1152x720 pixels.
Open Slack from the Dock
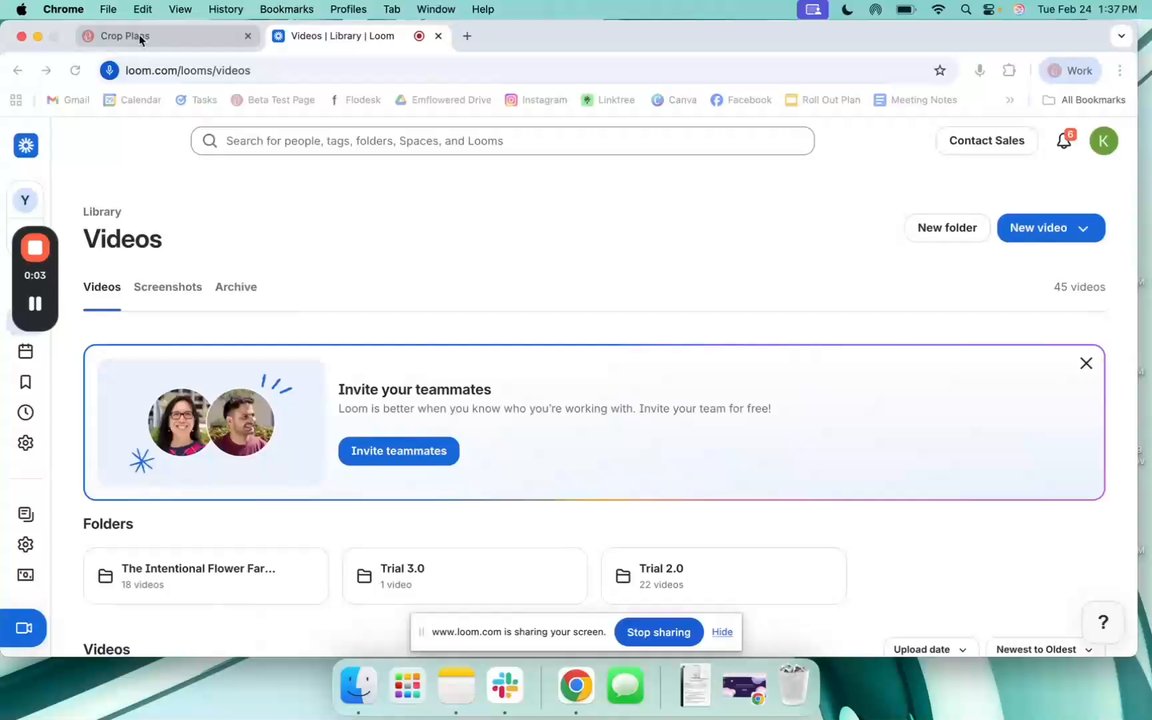coord(505,686)
